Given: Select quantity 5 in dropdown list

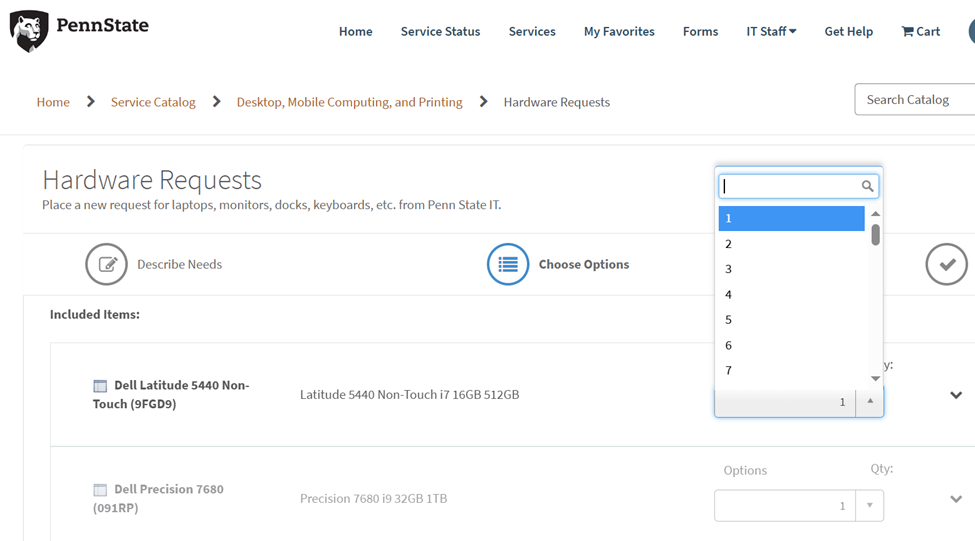Looking at the screenshot, I should pyautogui.click(x=792, y=320).
